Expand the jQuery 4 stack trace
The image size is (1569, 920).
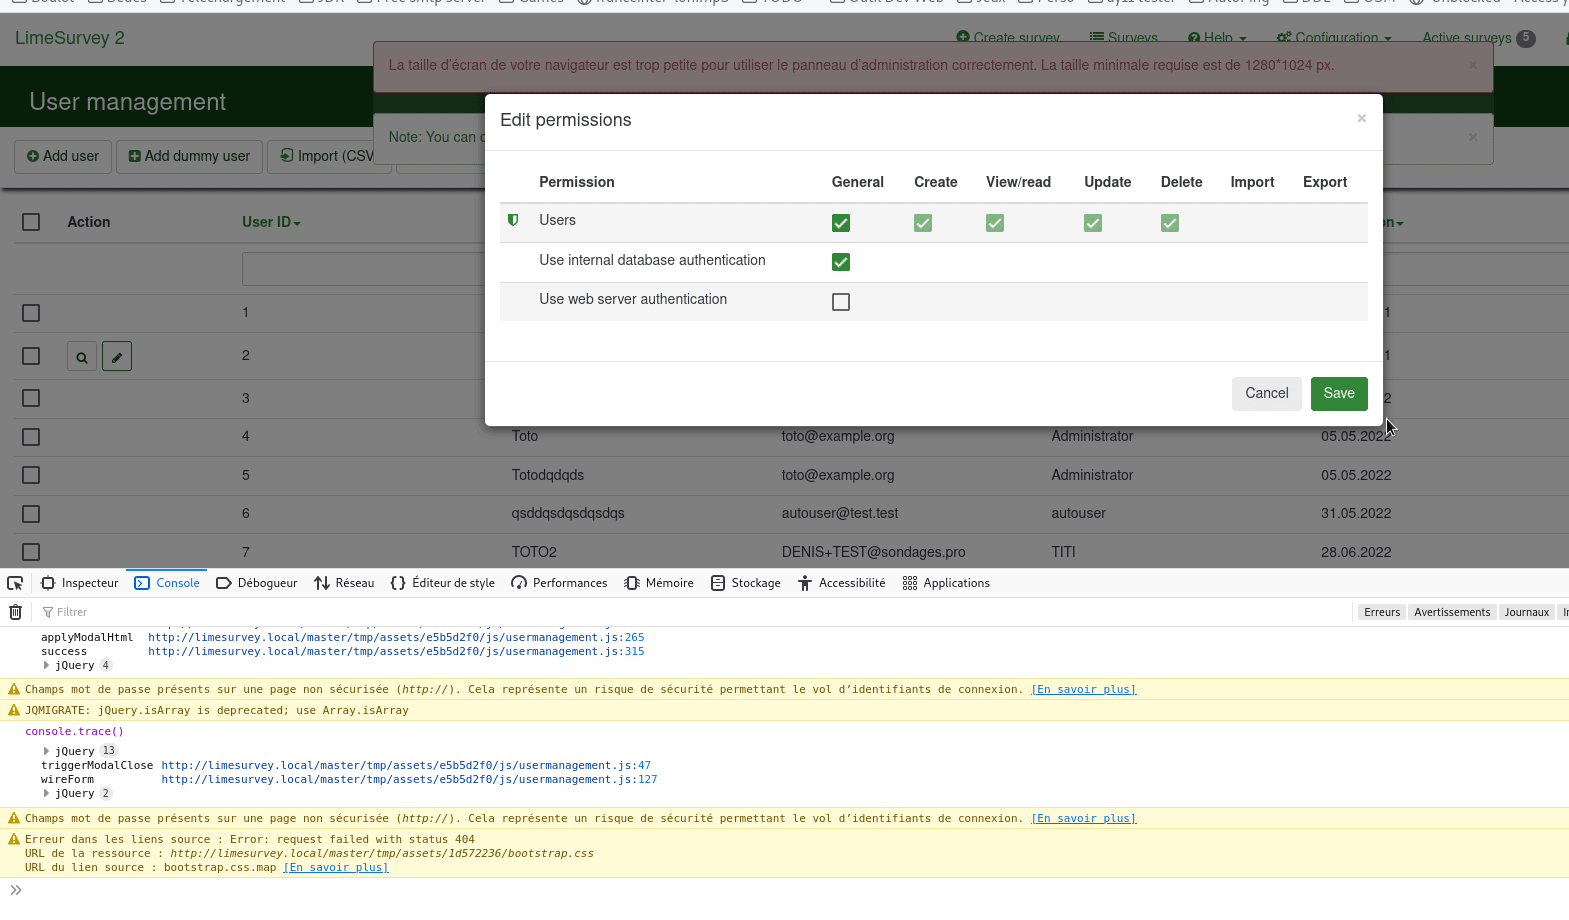[46, 665]
